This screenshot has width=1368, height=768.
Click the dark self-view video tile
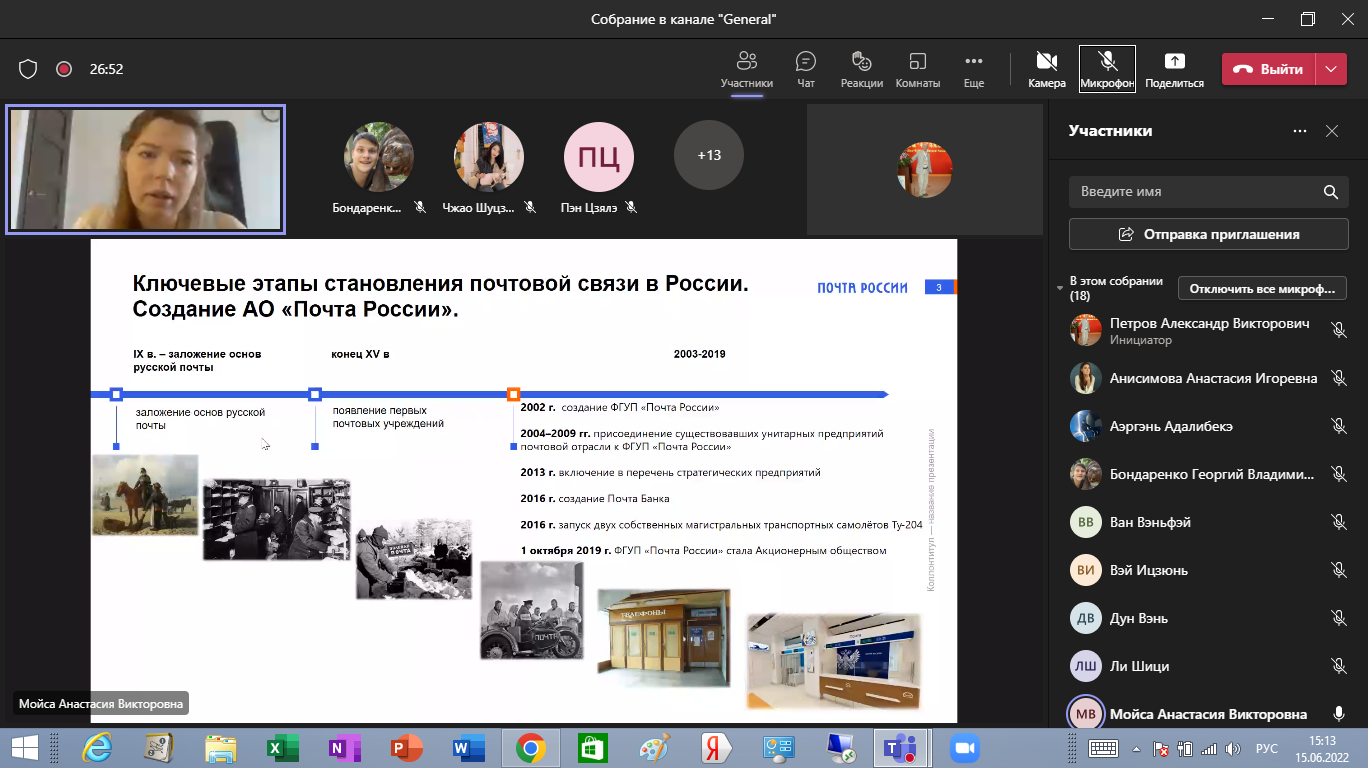[x=923, y=170]
